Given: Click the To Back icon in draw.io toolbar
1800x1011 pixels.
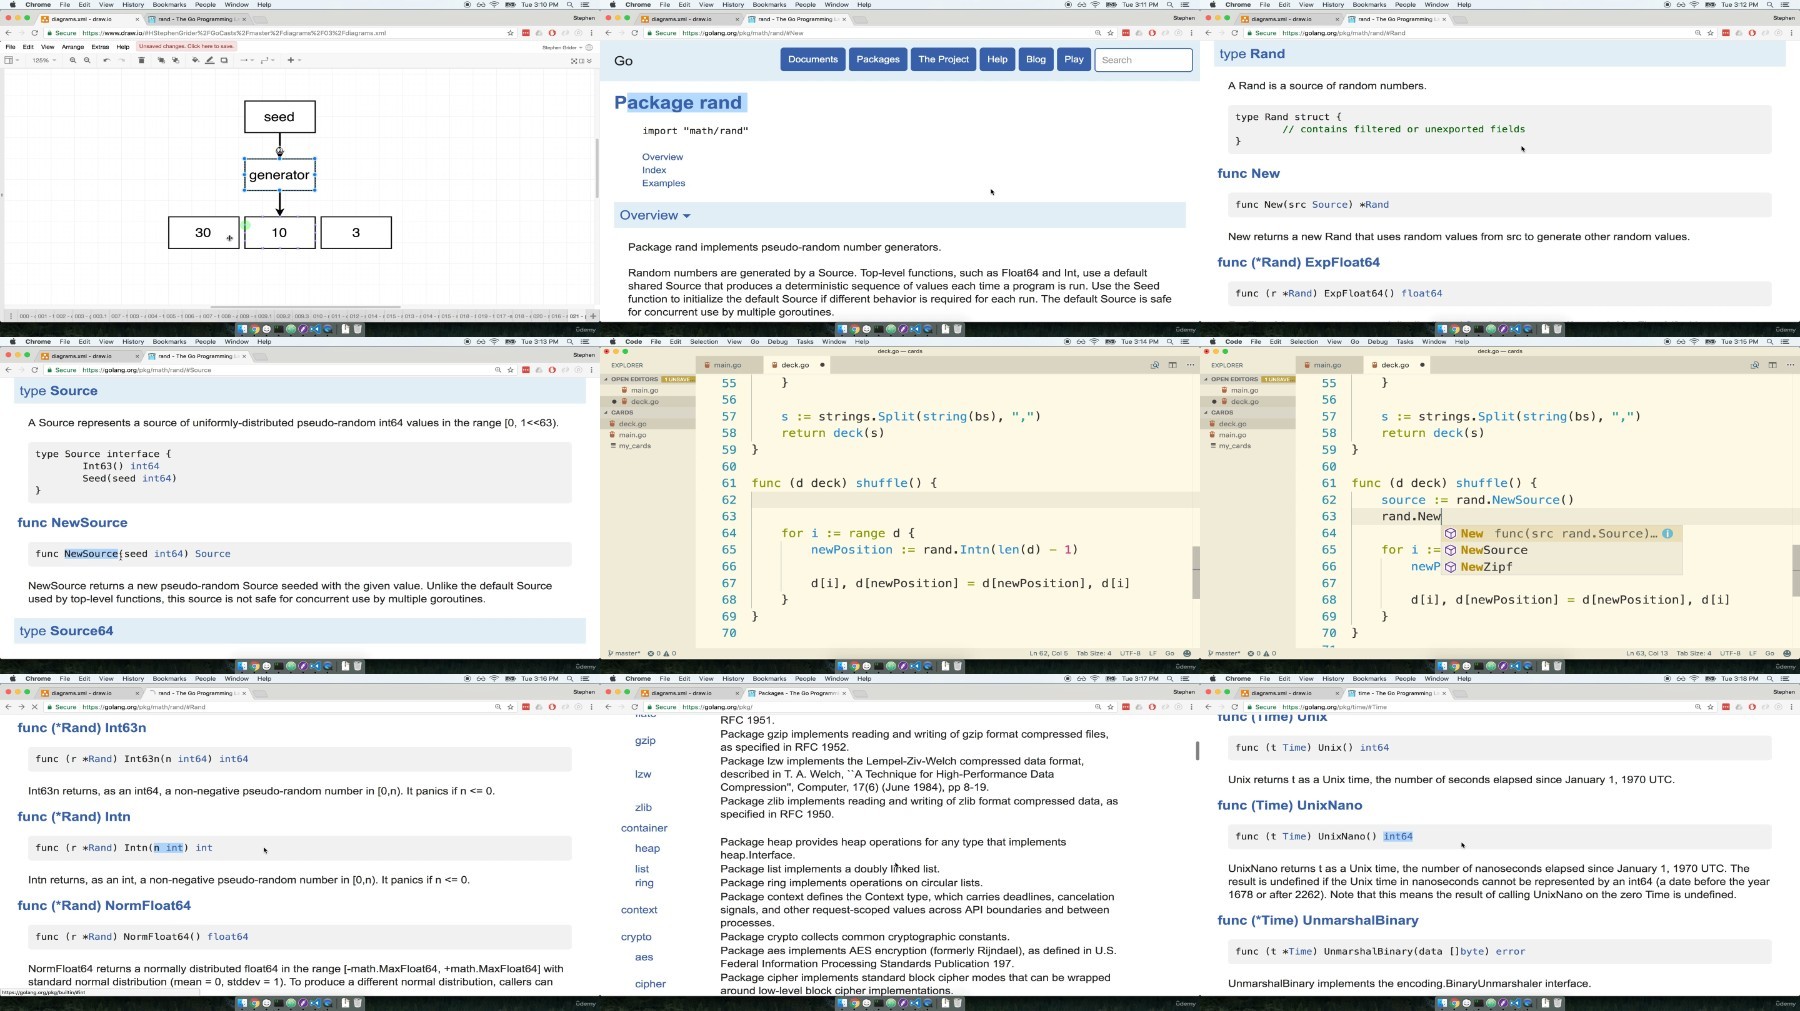Looking at the screenshot, I should pyautogui.click(x=176, y=60).
